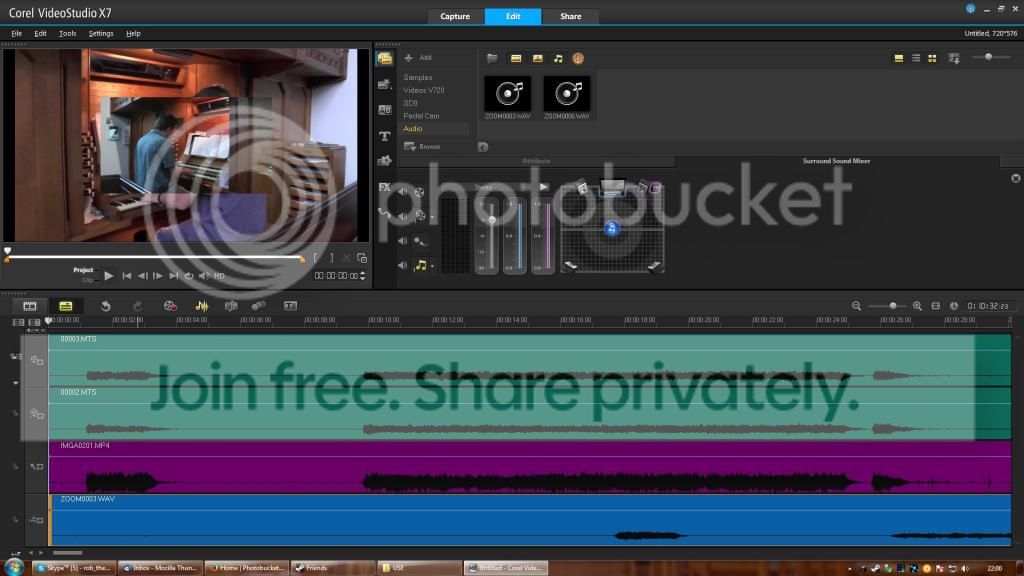Undo the last action in timeline toolbar
1024x576 pixels.
pos(106,306)
